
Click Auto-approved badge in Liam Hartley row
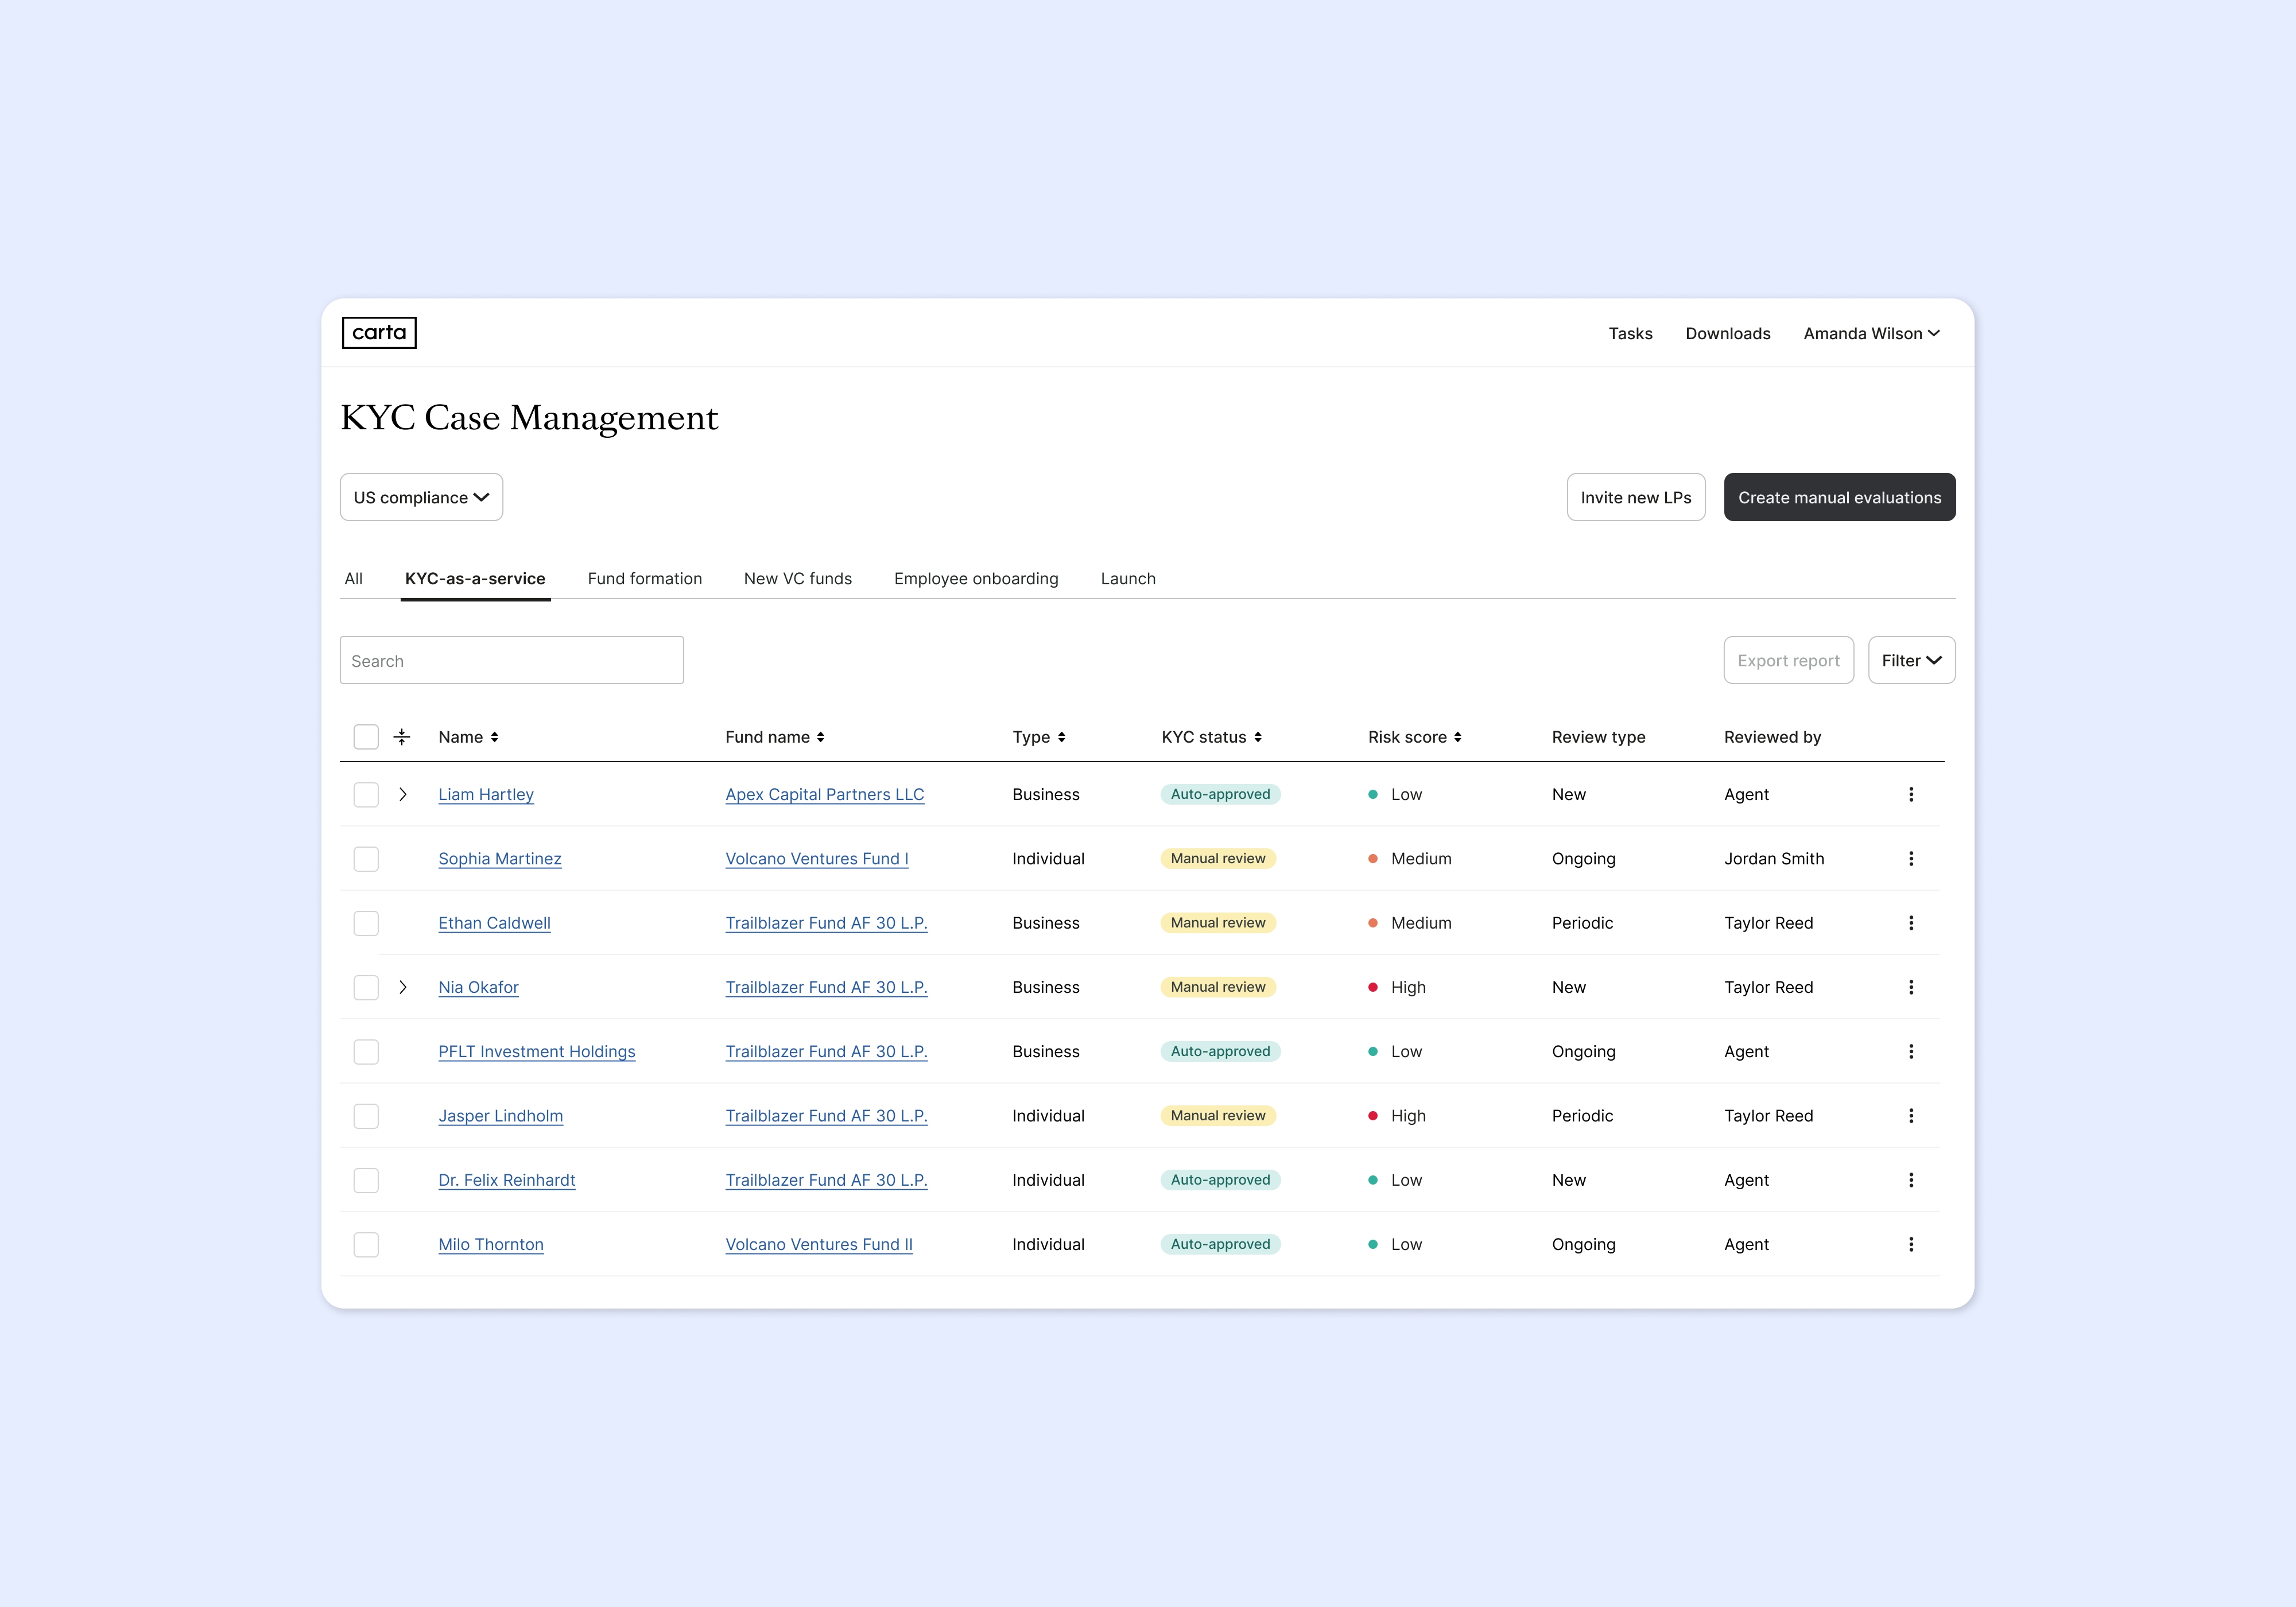tap(1220, 794)
